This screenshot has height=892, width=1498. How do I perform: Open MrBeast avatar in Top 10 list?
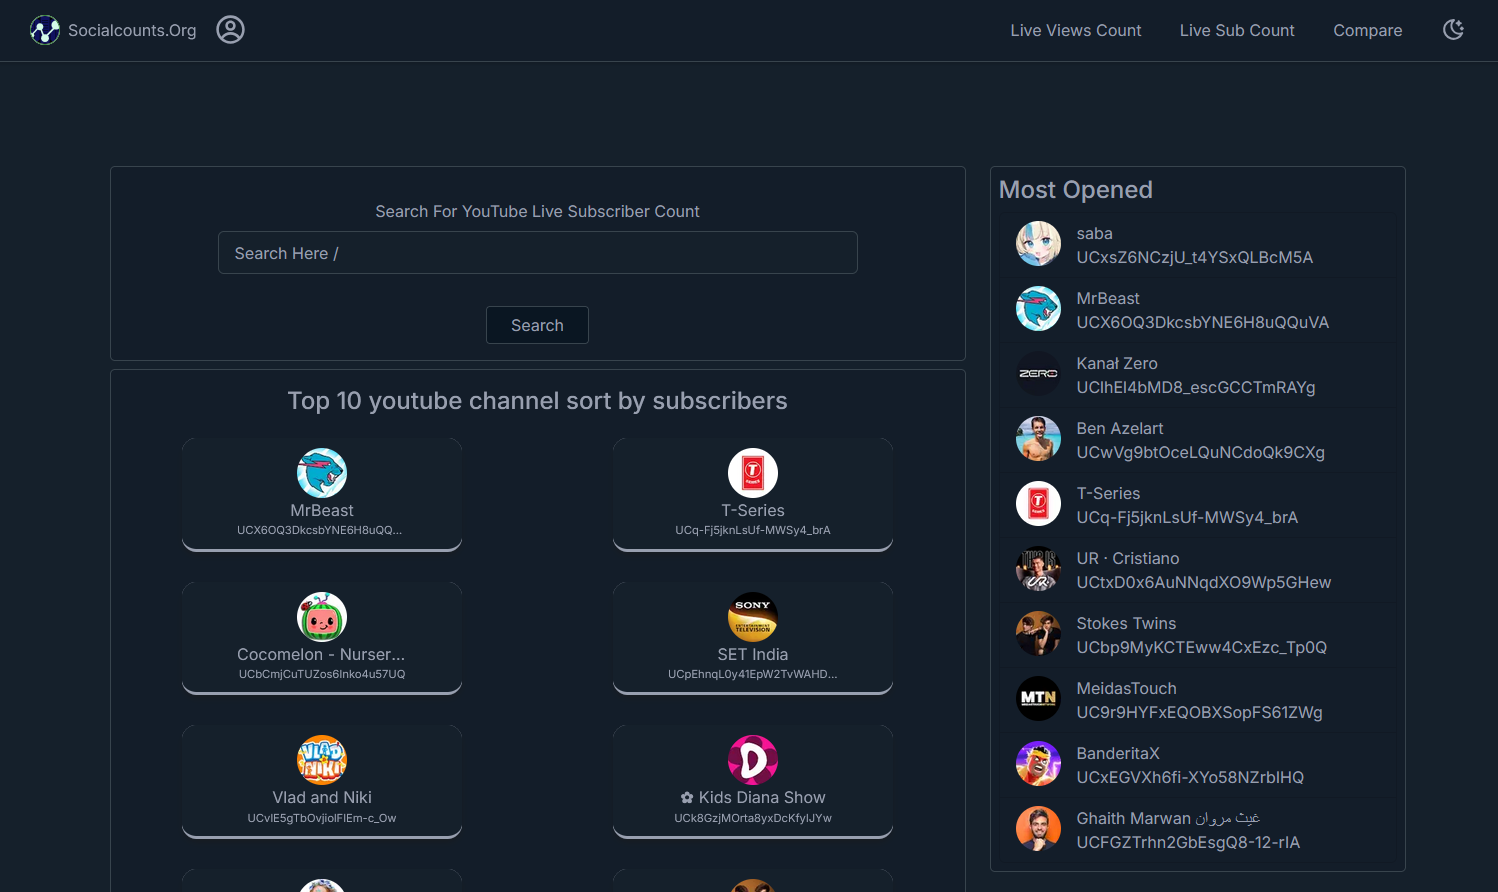322,473
